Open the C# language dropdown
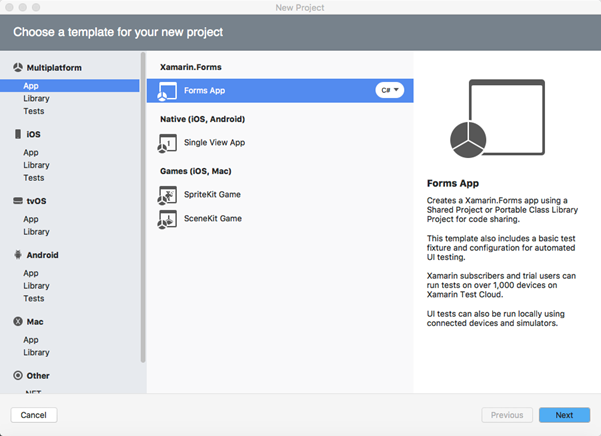Viewport: 601px width, 436px height. (x=390, y=91)
